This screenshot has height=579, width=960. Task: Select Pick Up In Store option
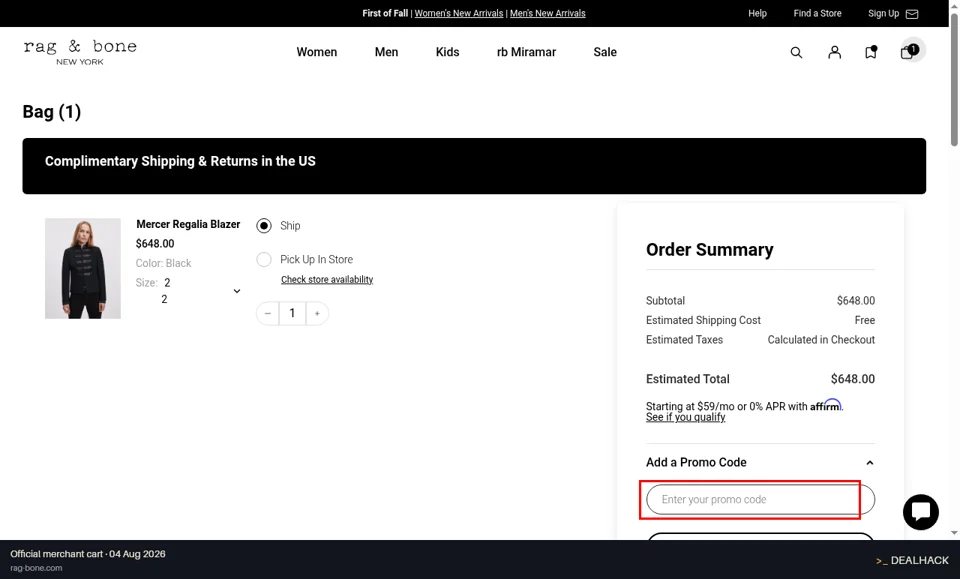264,260
